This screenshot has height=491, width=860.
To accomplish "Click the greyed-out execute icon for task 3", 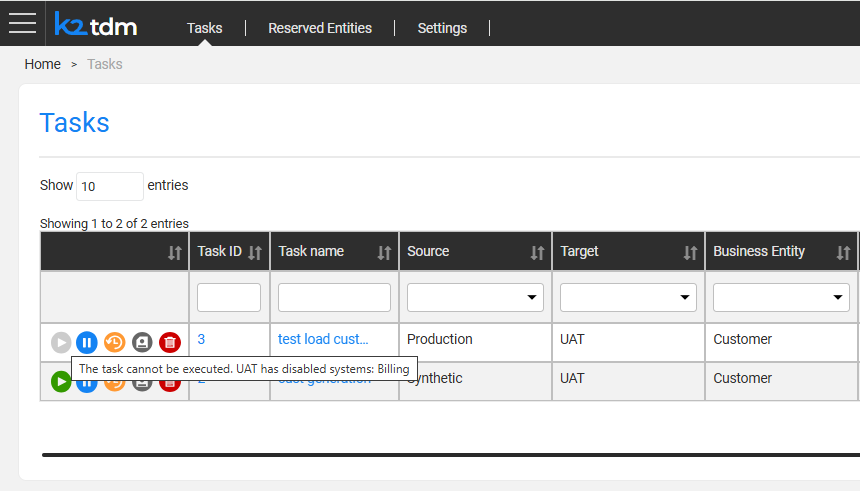I will click(61, 343).
